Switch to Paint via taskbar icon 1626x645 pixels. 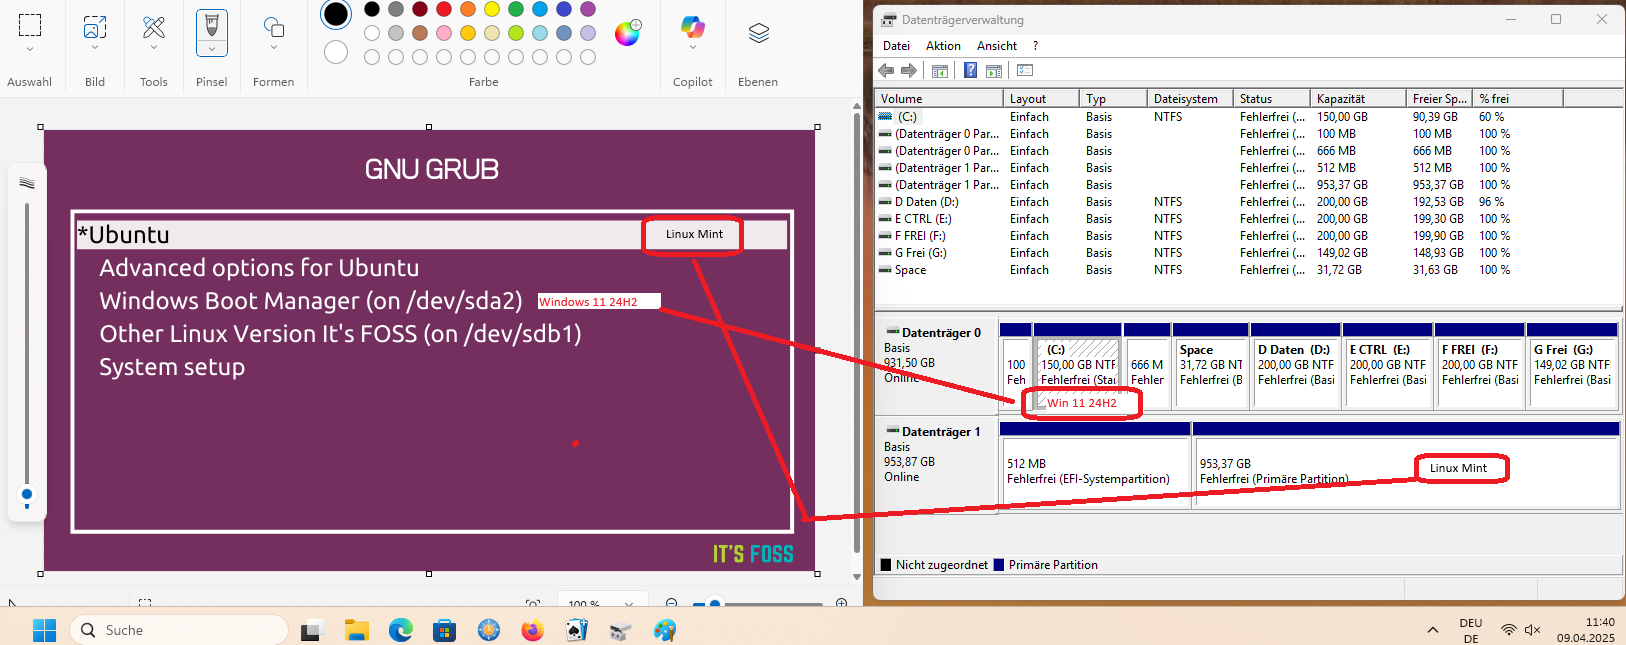pos(664,630)
